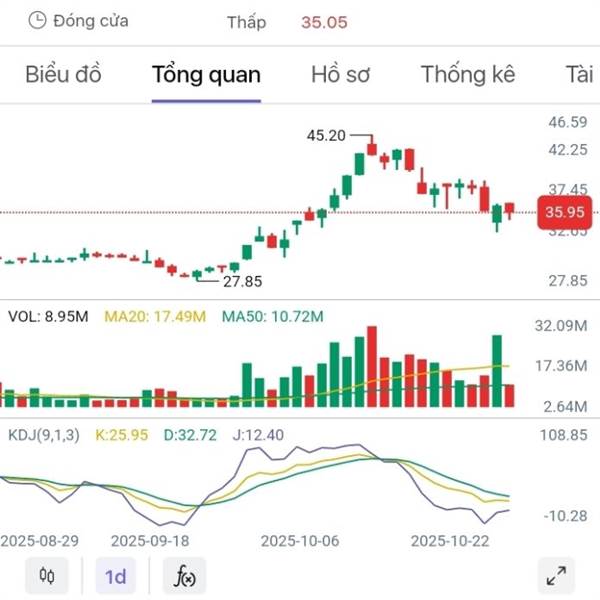Tap the clock icon beside Đóng cửa
The height and width of the screenshot is (600, 600).
pos(37,20)
